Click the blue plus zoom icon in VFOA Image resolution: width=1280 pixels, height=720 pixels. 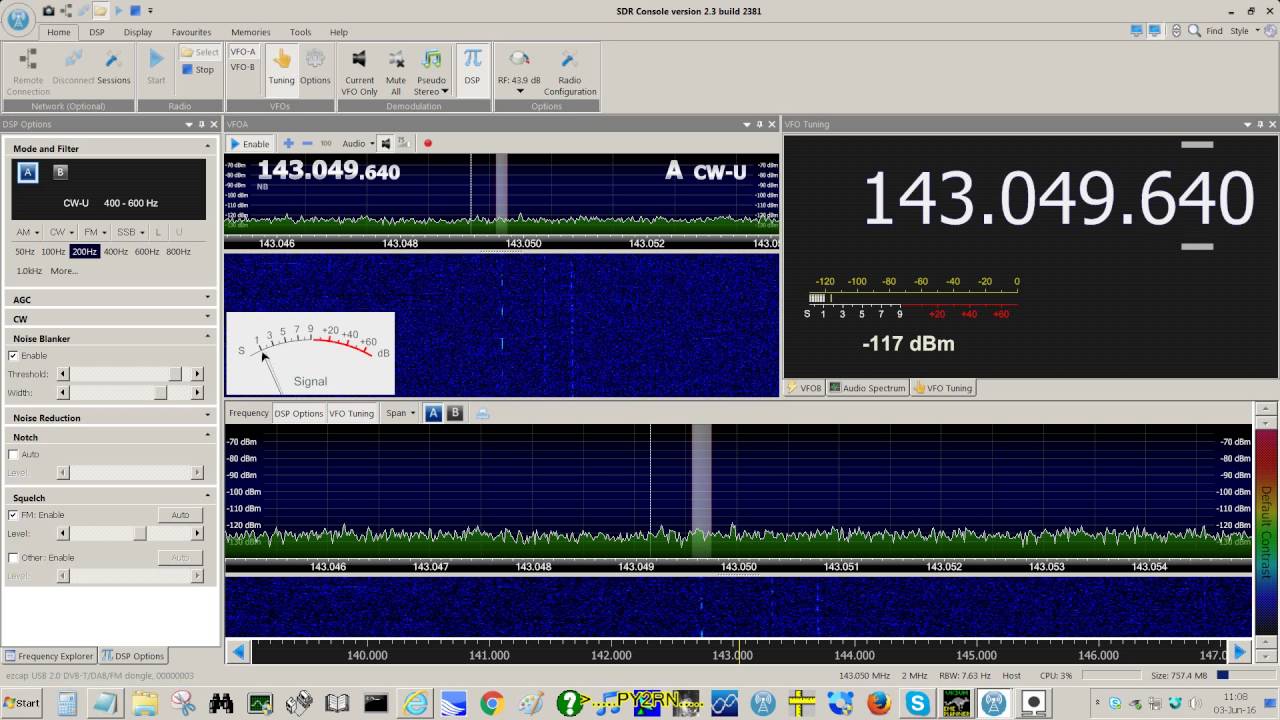[288, 143]
